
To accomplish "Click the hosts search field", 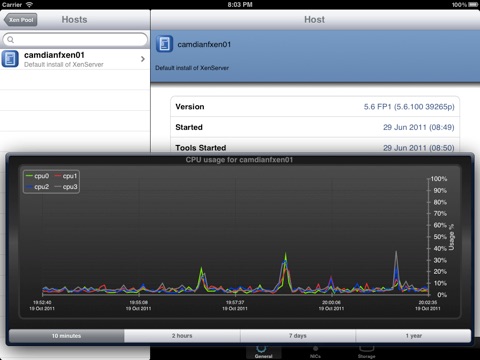I will [x=75, y=40].
